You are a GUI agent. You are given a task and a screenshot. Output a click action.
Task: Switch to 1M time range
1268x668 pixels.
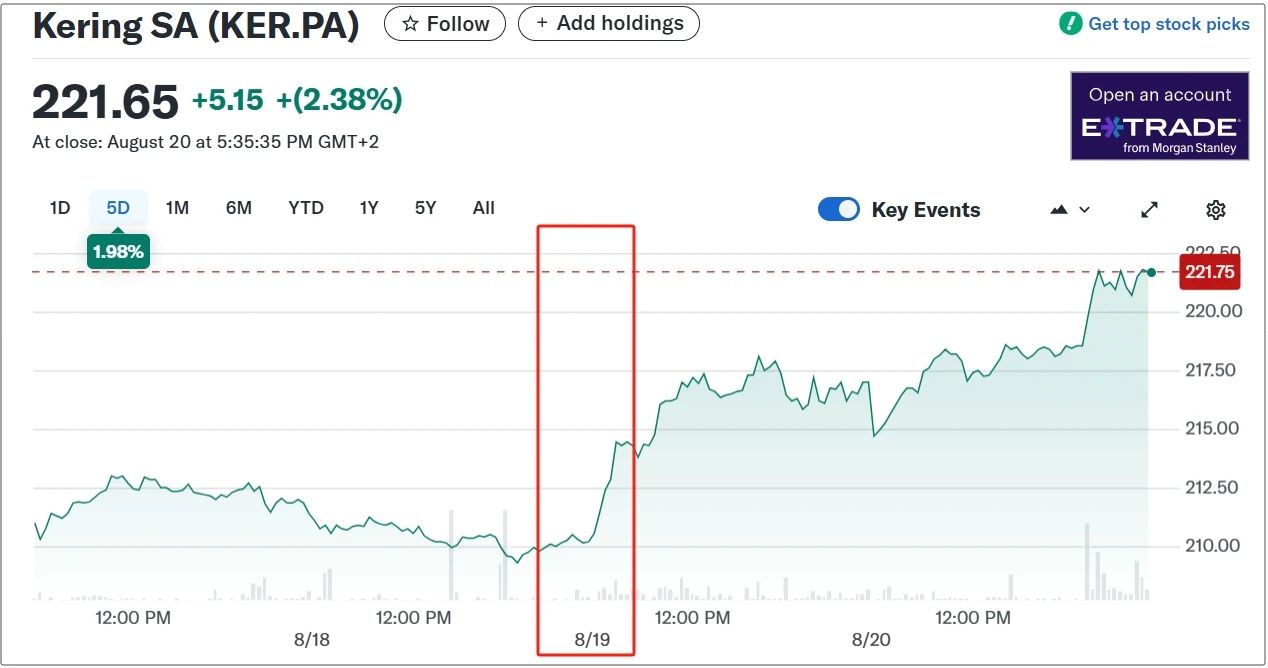coord(177,208)
